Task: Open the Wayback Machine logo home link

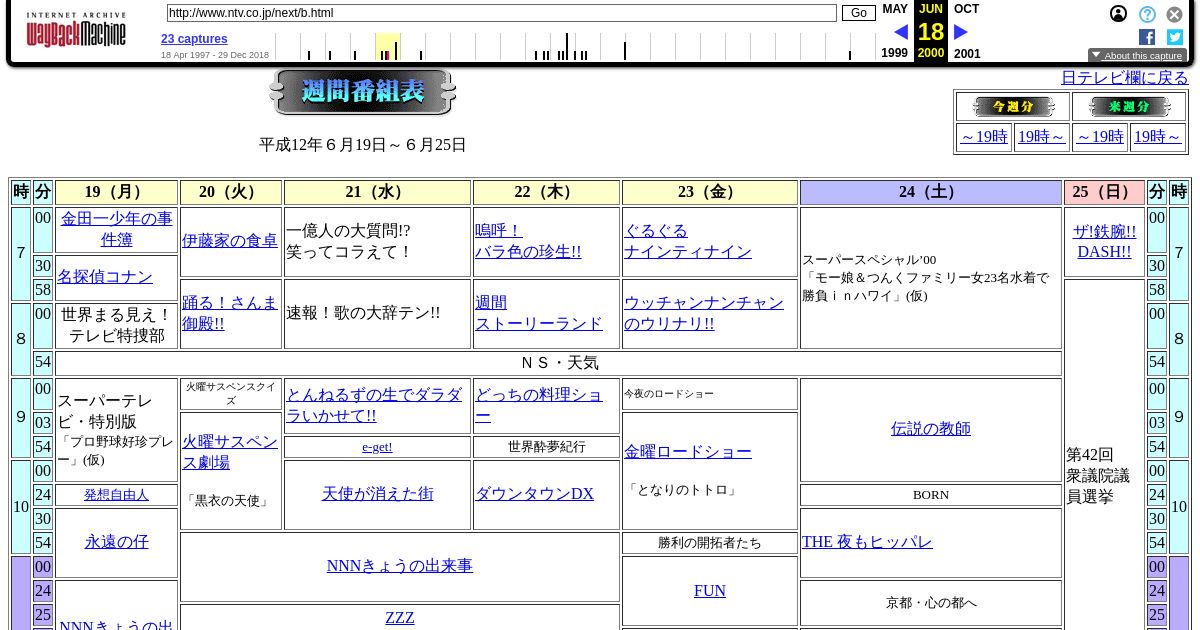Action: (76, 31)
